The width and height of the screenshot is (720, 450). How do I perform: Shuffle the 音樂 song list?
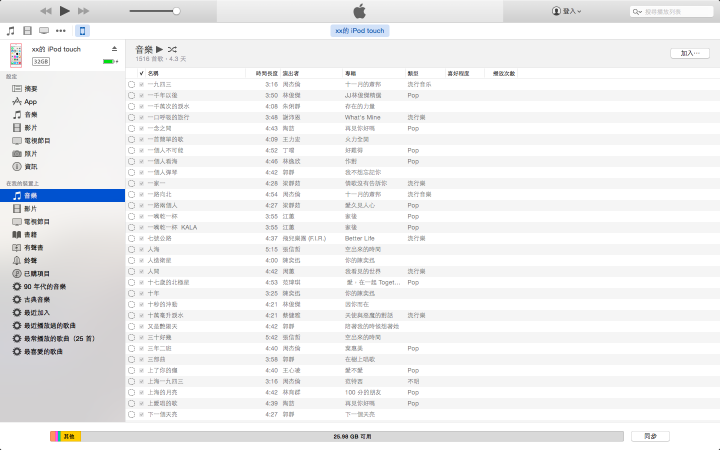[172, 49]
